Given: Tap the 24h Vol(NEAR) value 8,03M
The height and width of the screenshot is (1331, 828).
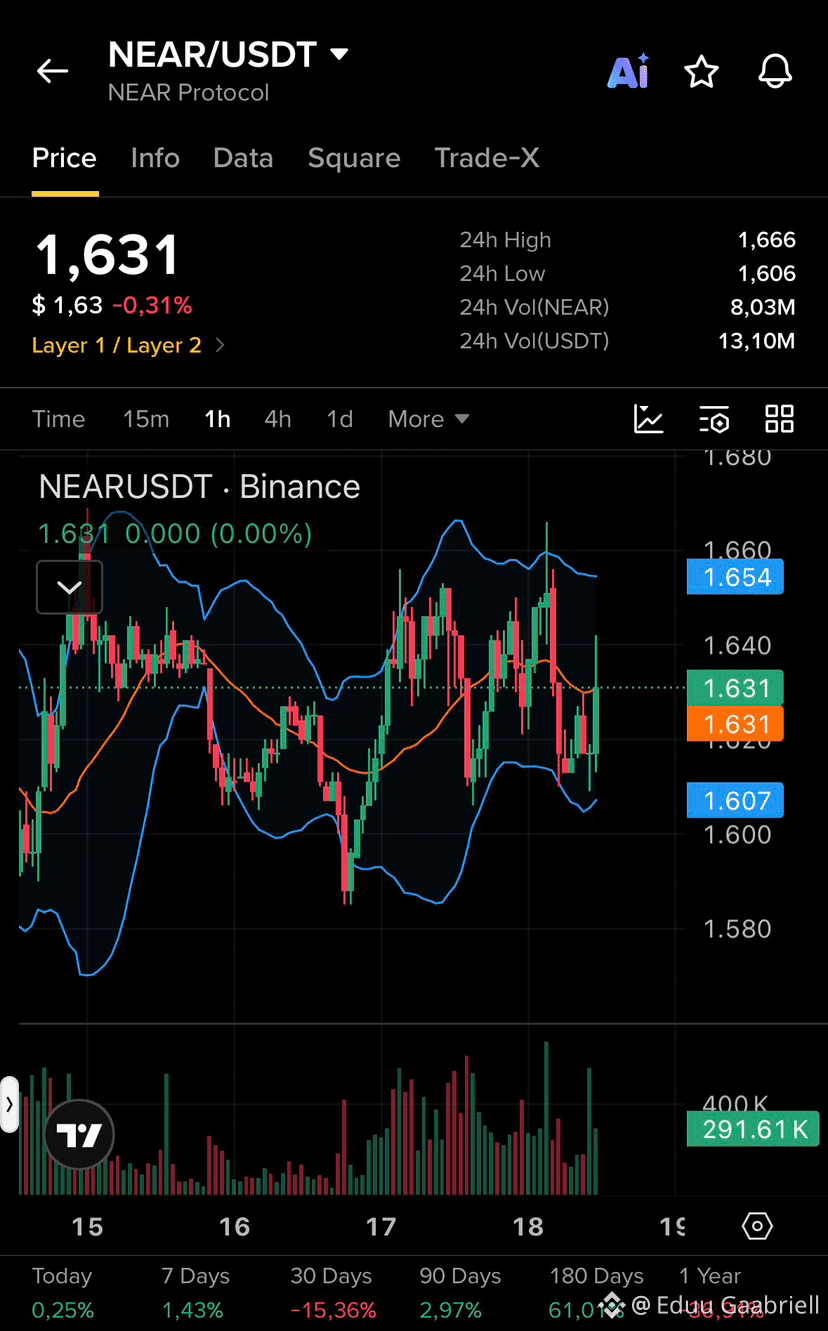Looking at the screenshot, I should 763,307.
